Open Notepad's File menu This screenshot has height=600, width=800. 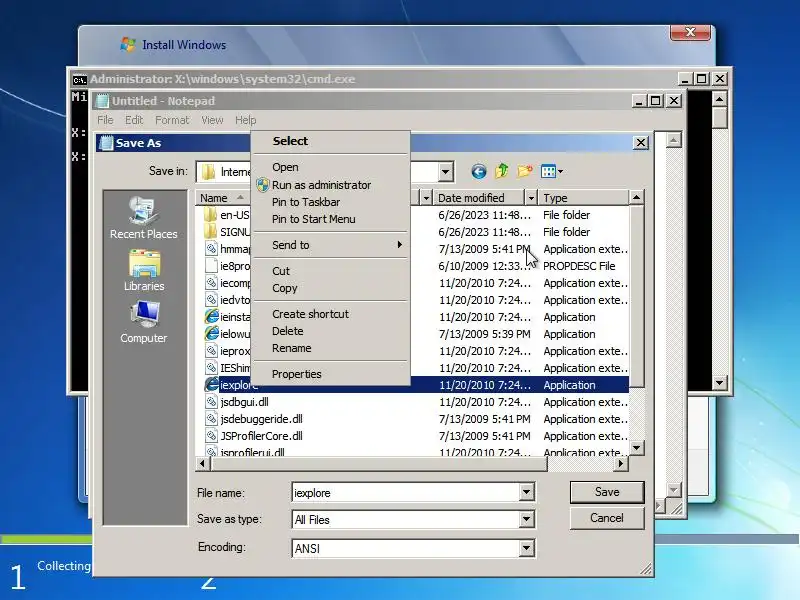point(105,120)
